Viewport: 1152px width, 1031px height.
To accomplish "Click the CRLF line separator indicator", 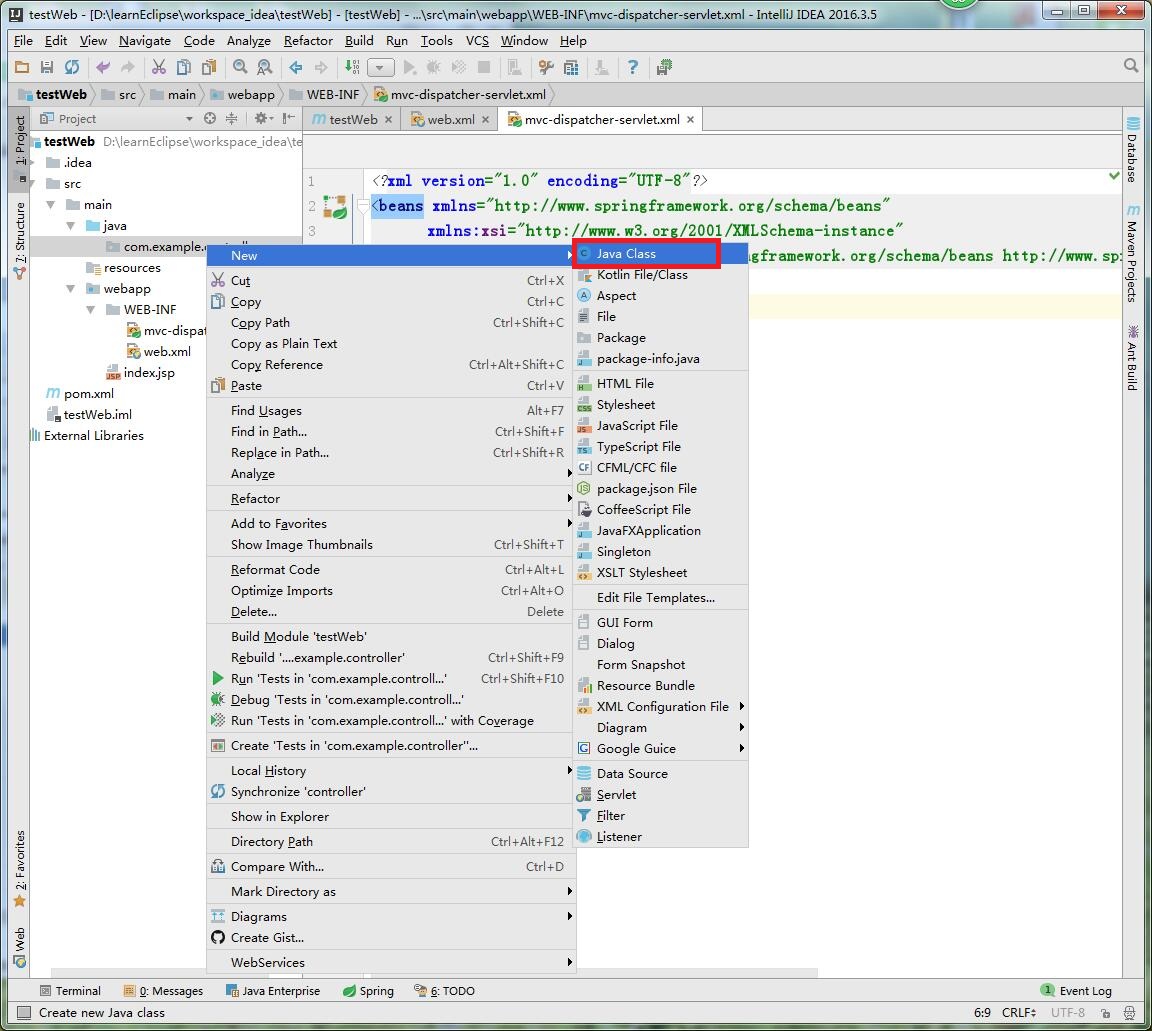I will click(x=1018, y=1013).
